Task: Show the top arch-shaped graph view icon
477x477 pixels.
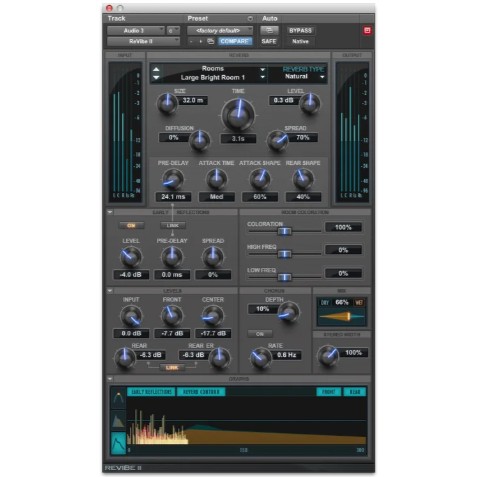Action: coord(118,398)
